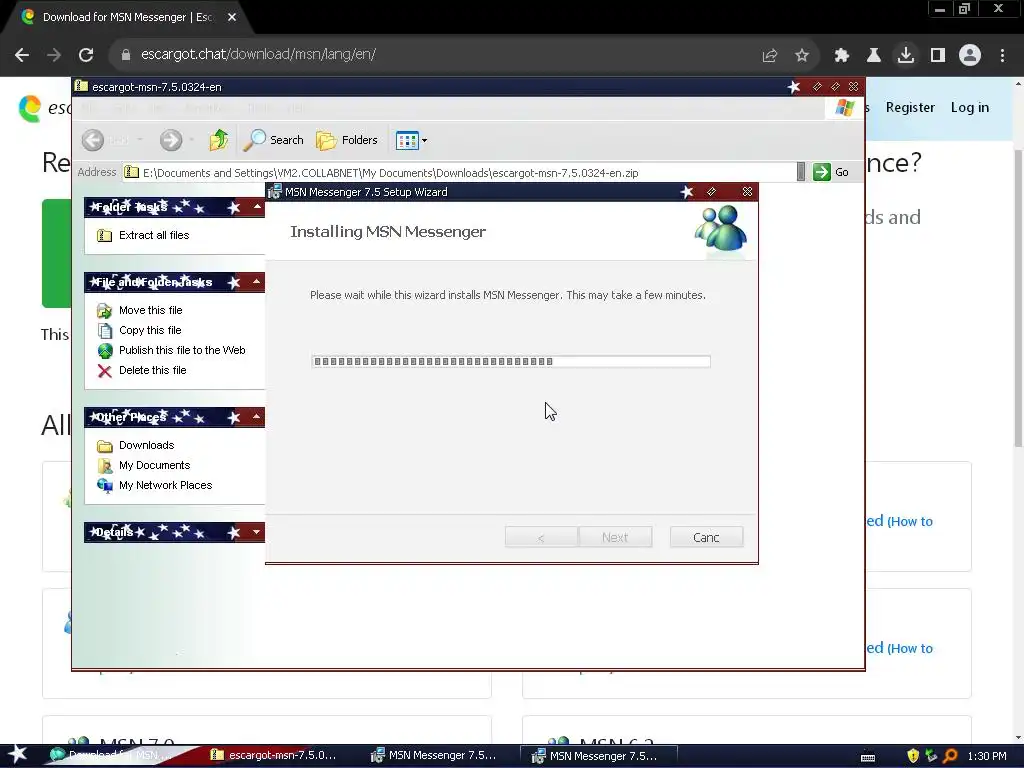Open Chrome Labs flask icon
The image size is (1024, 768).
874,56
